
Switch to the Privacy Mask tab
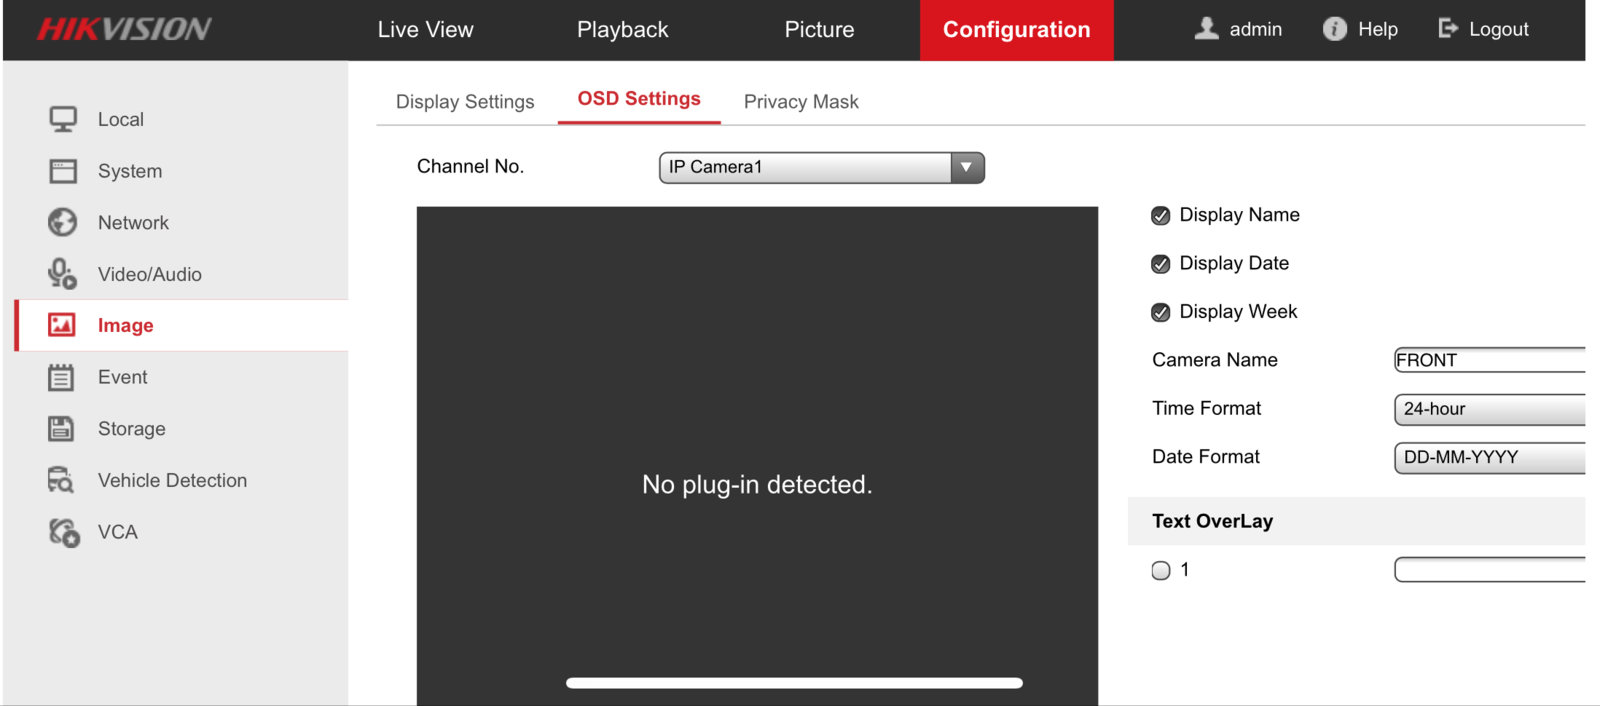point(801,102)
